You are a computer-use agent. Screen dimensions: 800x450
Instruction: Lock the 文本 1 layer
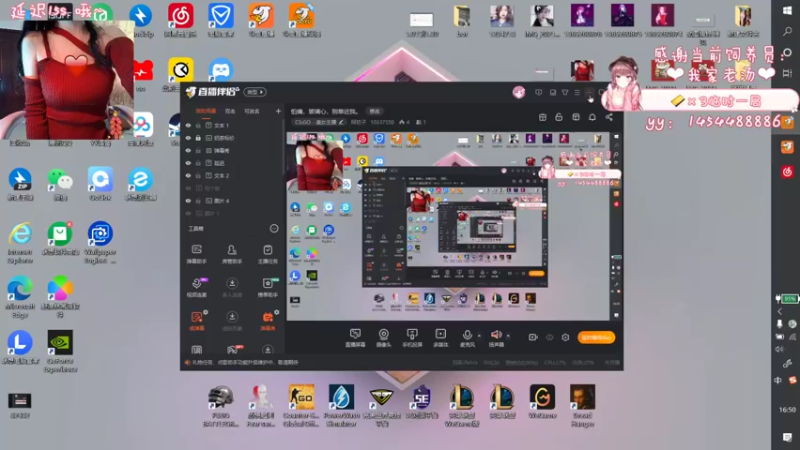click(x=198, y=126)
